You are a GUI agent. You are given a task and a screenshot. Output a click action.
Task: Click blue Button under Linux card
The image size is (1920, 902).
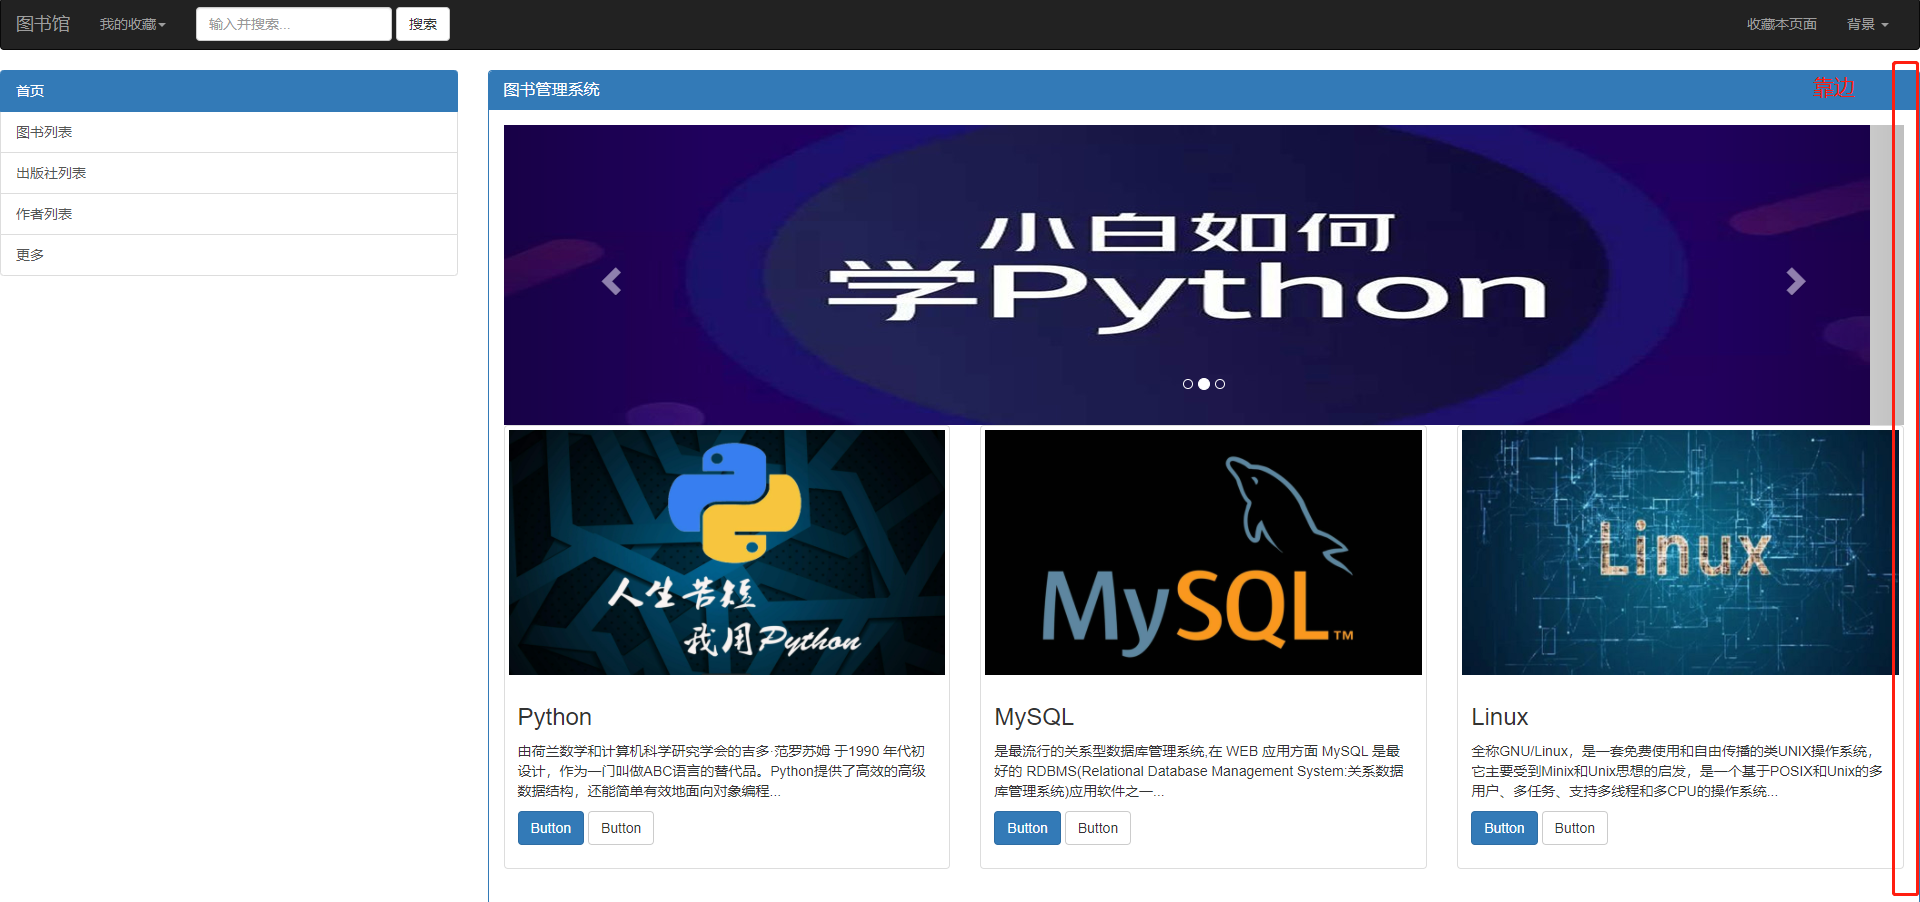click(1504, 828)
